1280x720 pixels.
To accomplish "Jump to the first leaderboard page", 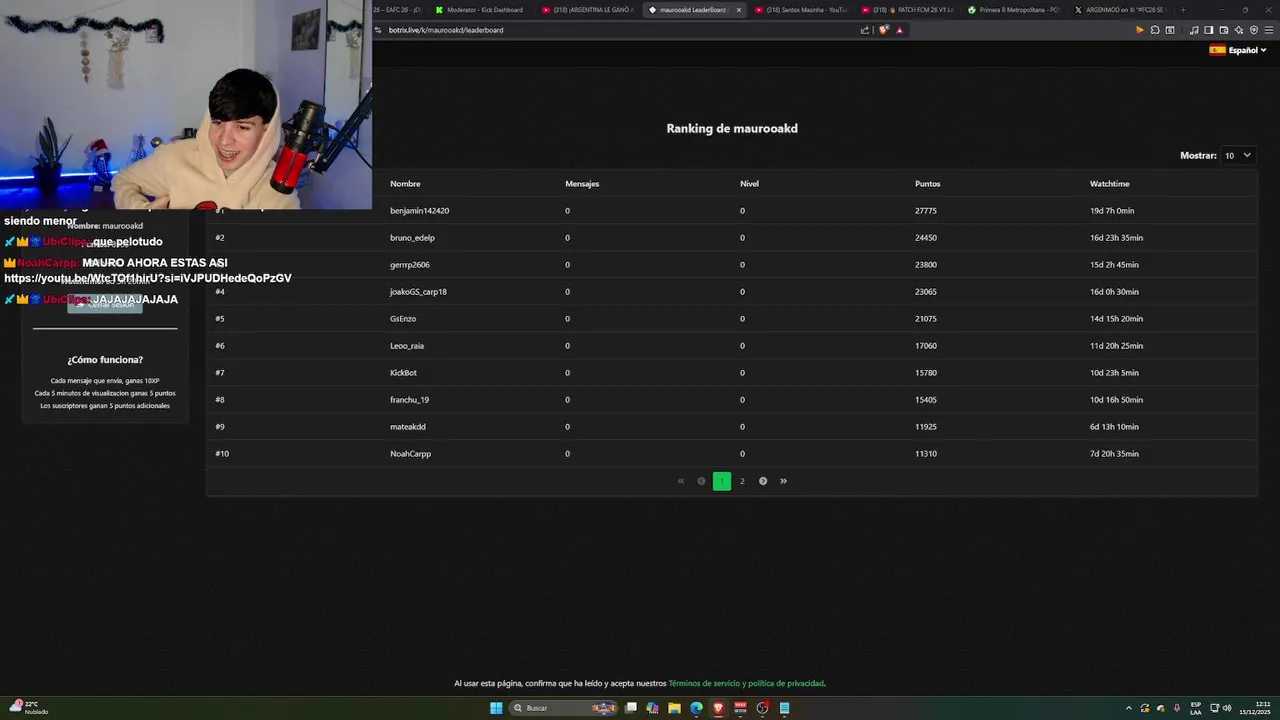I will pyautogui.click(x=681, y=481).
